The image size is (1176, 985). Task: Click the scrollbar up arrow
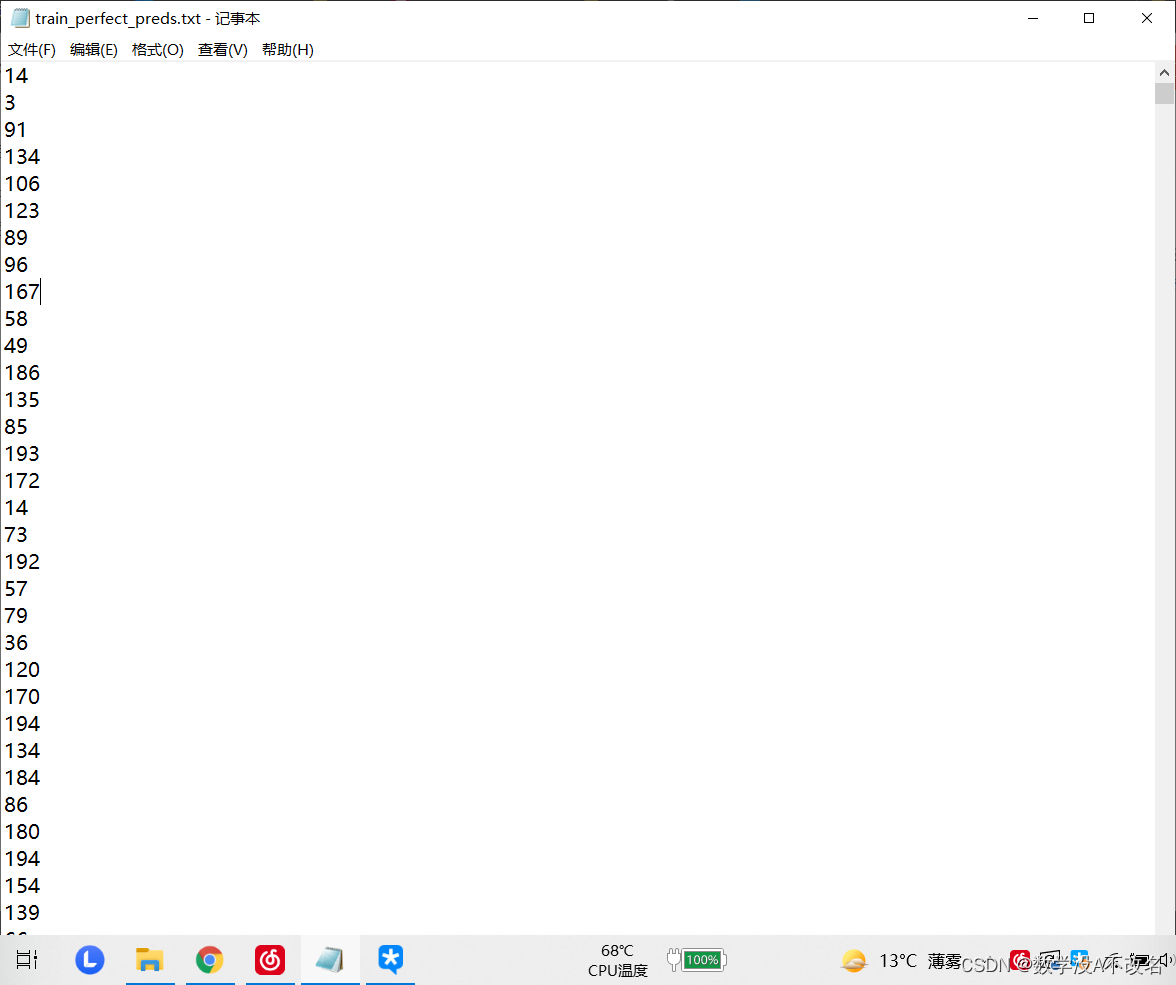[x=1164, y=73]
